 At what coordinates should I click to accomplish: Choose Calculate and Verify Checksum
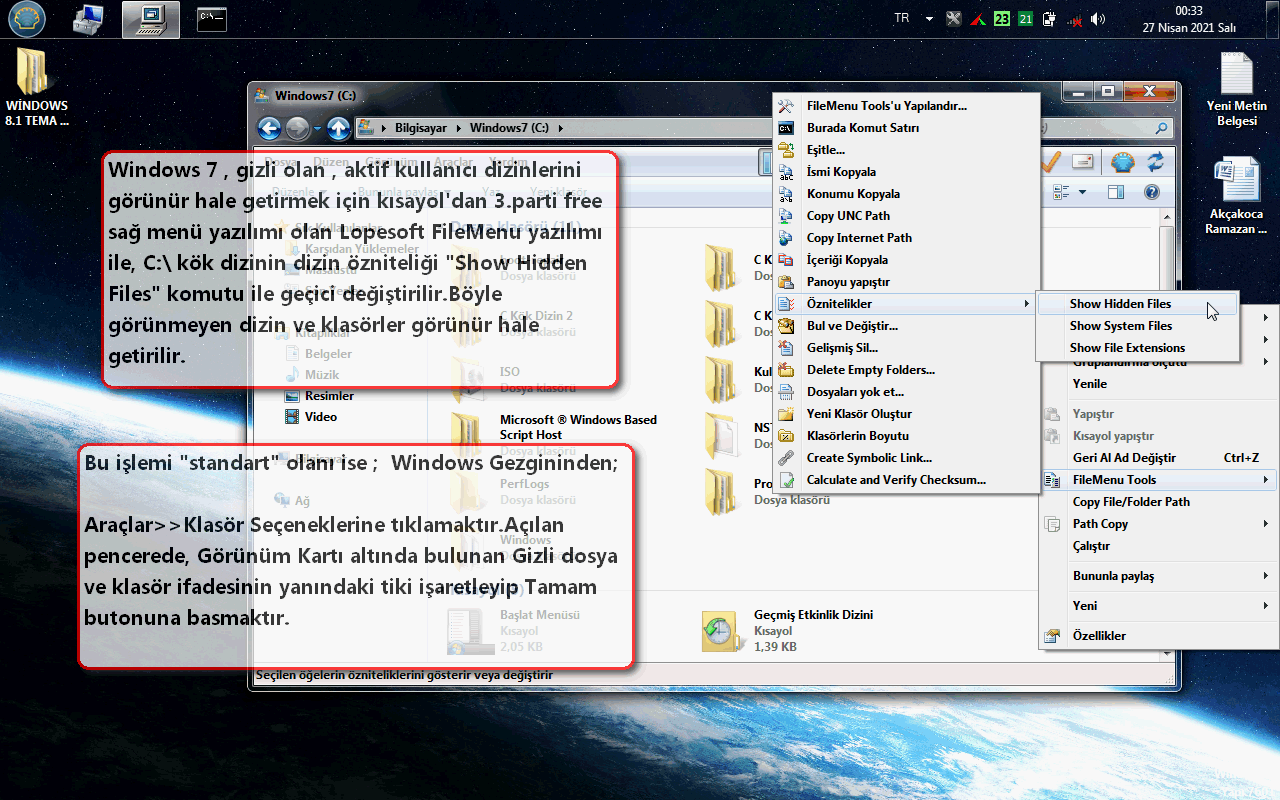point(905,480)
